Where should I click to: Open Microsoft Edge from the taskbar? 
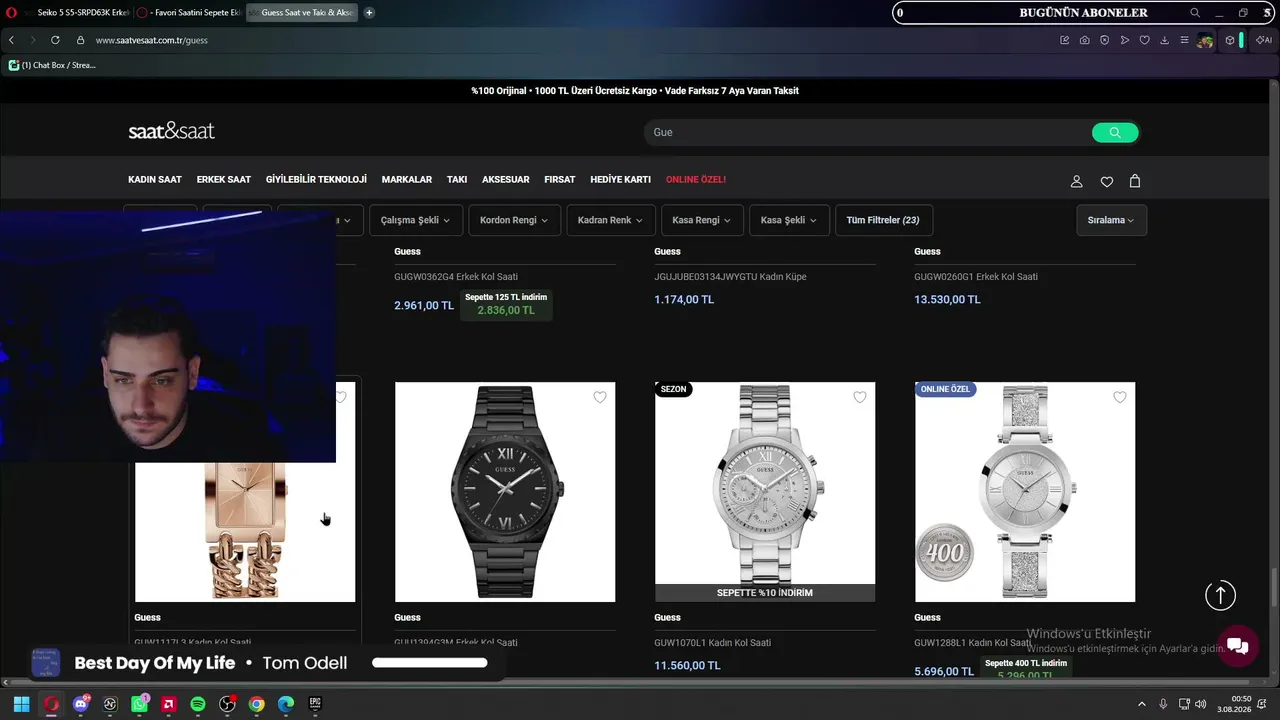[x=286, y=704]
